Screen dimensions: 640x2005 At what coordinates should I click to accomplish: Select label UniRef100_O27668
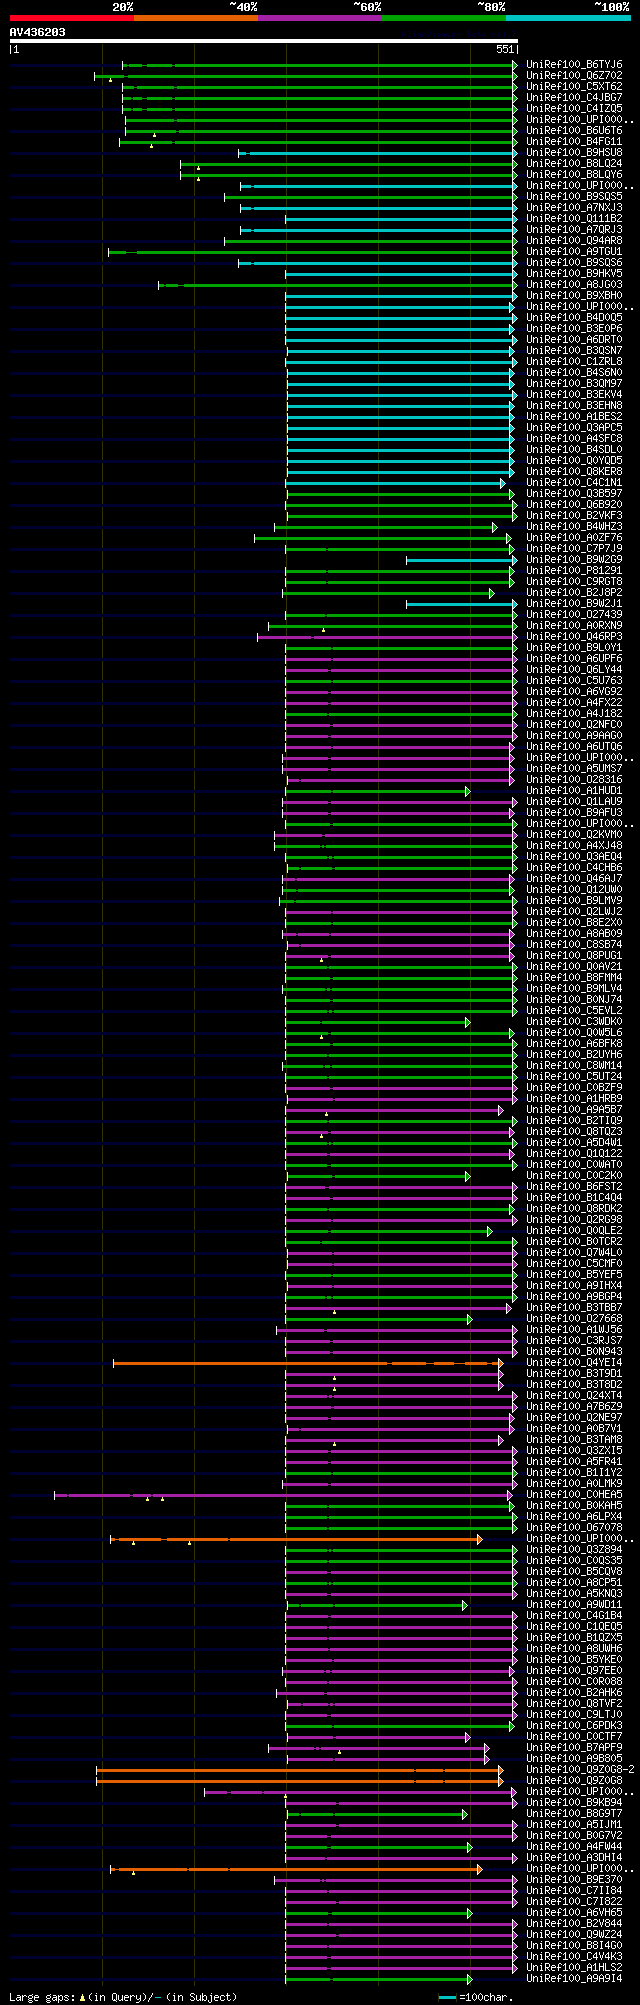(x=574, y=1318)
